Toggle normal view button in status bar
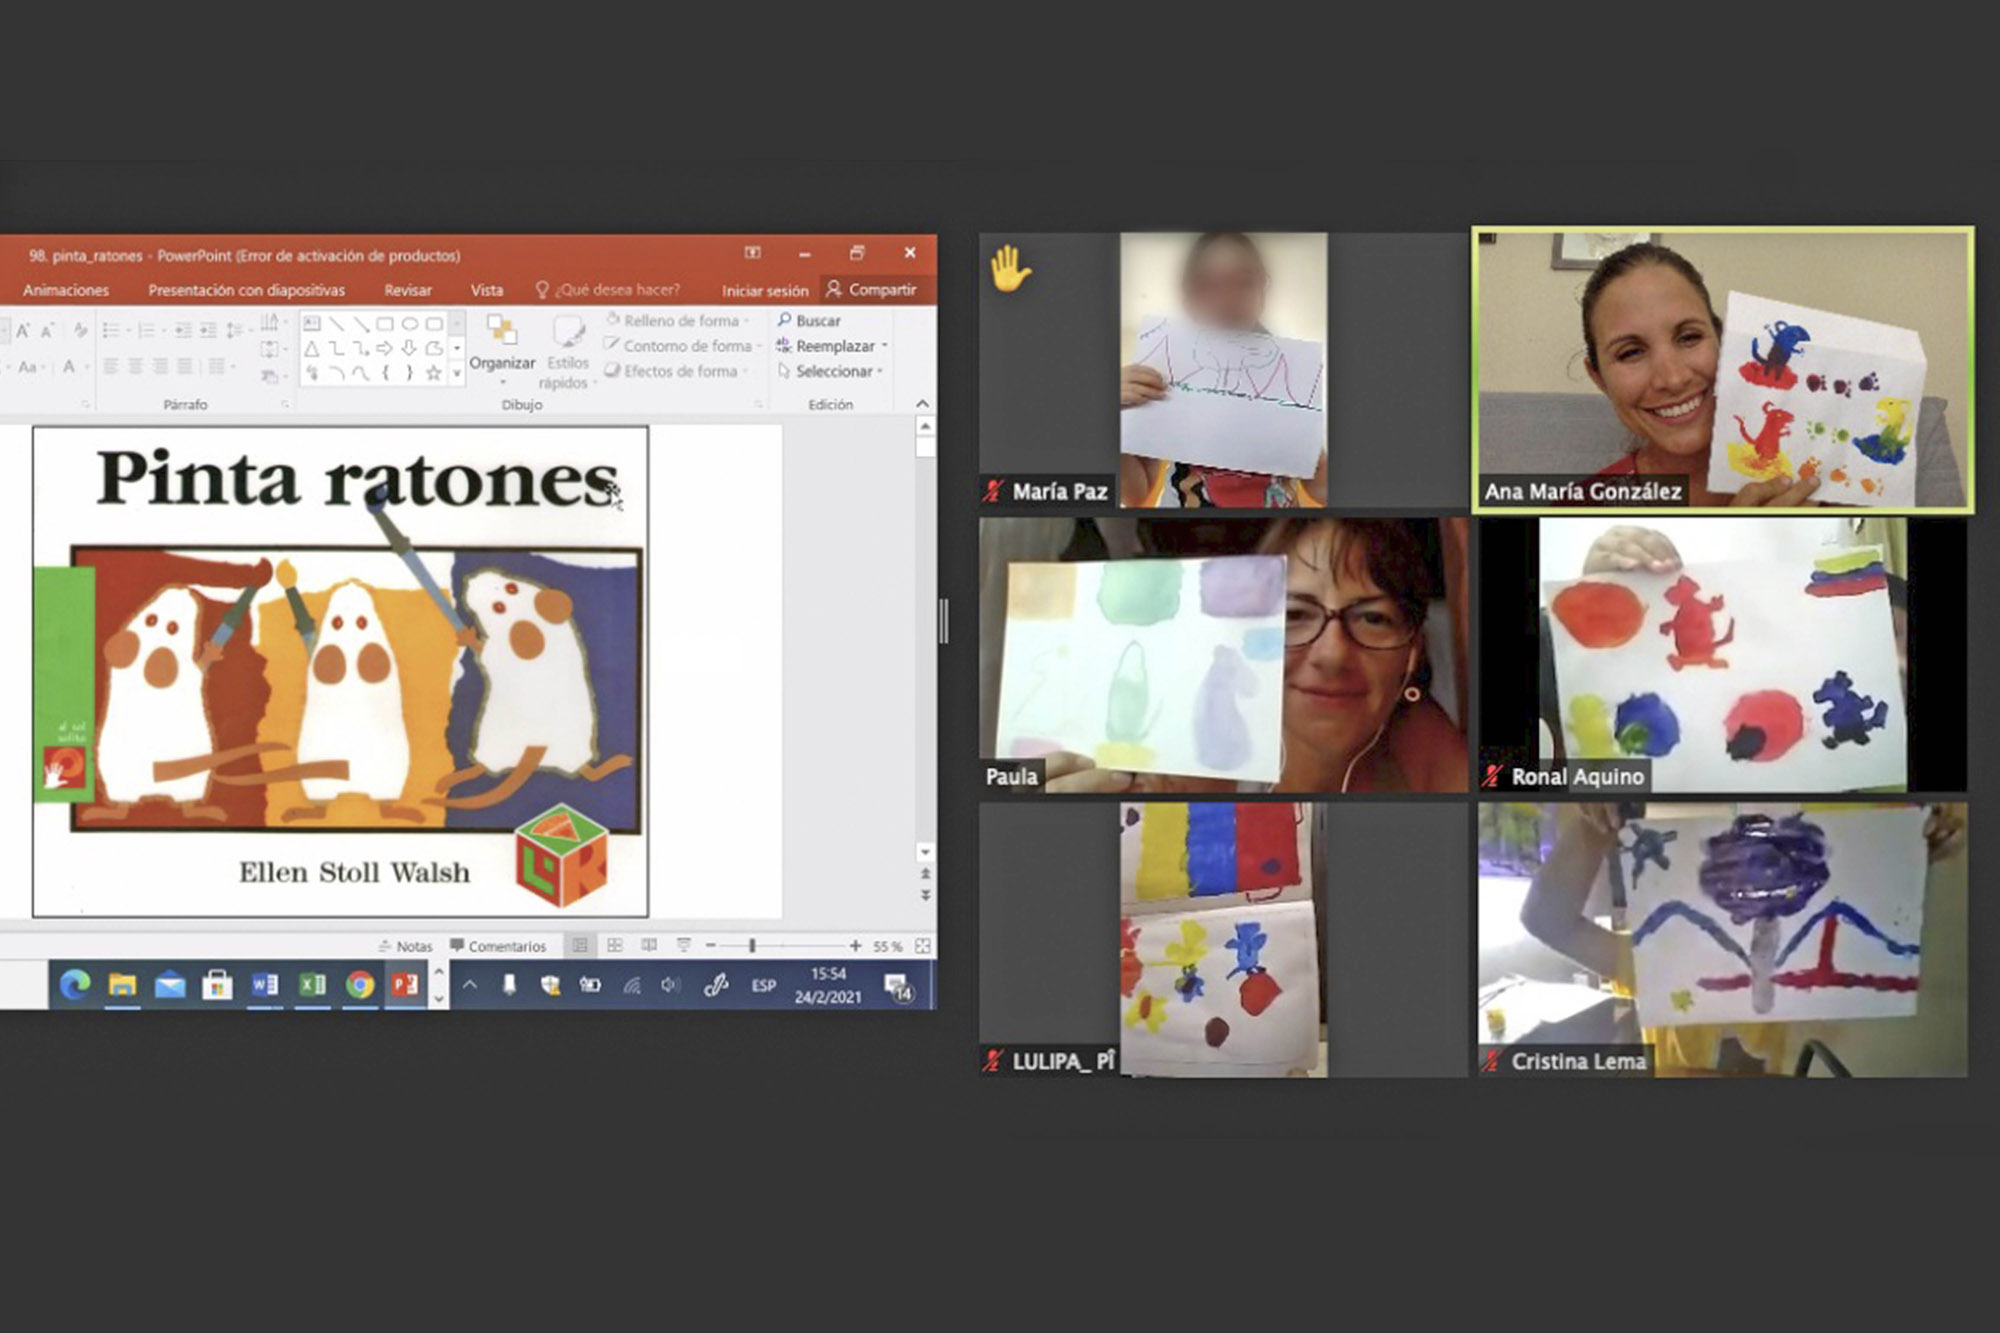 click(x=580, y=945)
